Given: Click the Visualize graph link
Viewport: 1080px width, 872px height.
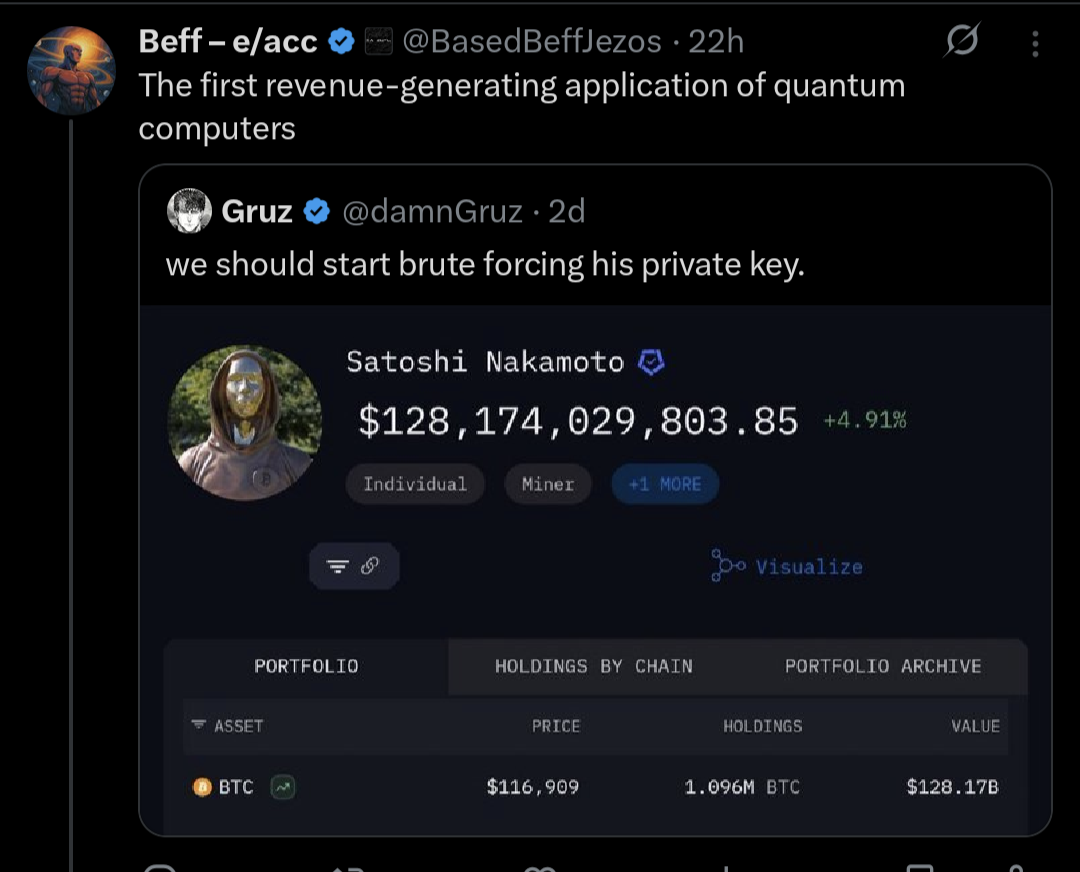Looking at the screenshot, I should [x=787, y=566].
